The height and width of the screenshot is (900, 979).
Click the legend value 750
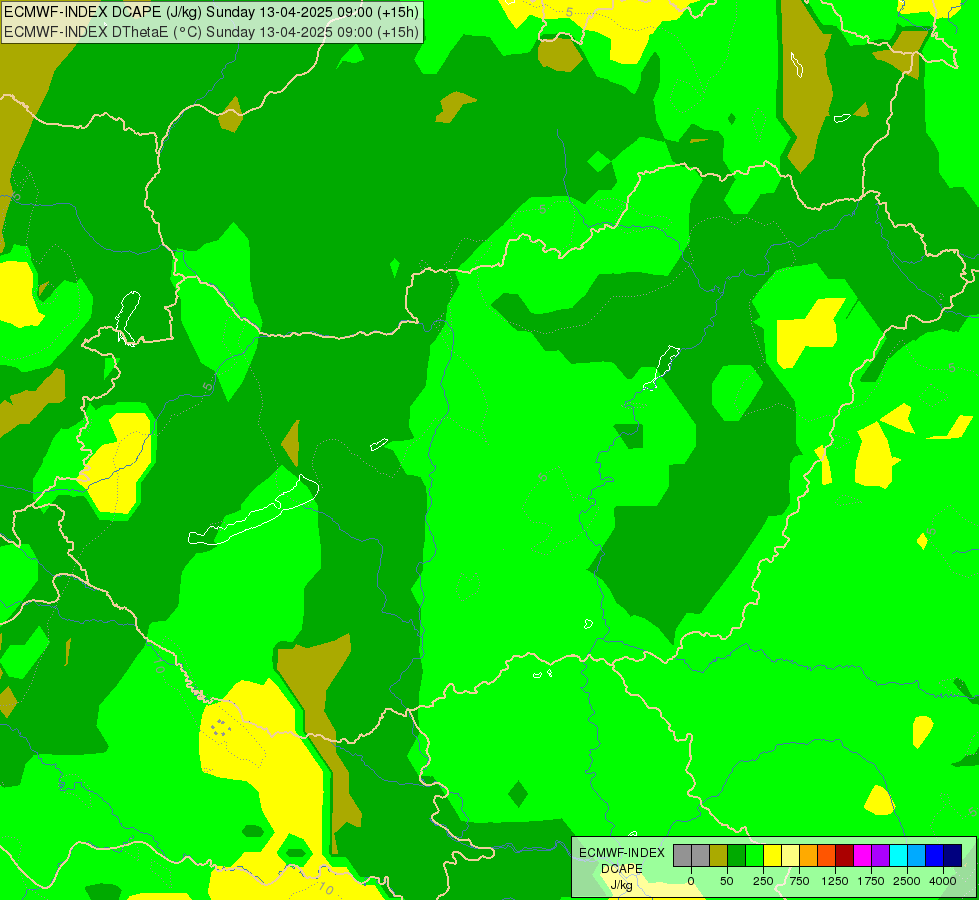(799, 881)
